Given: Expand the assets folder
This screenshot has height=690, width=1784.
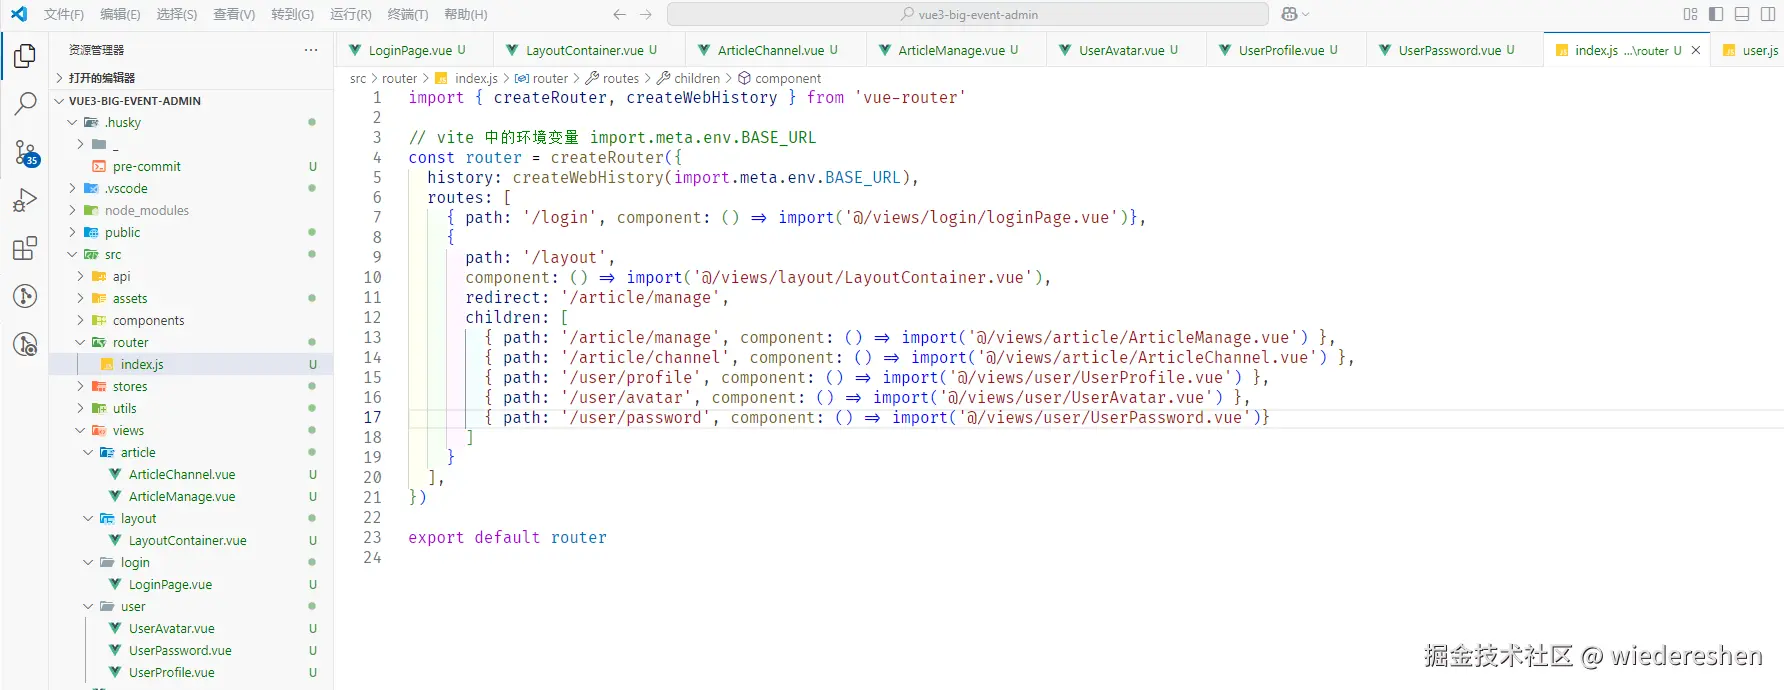Looking at the screenshot, I should (190, 298).
